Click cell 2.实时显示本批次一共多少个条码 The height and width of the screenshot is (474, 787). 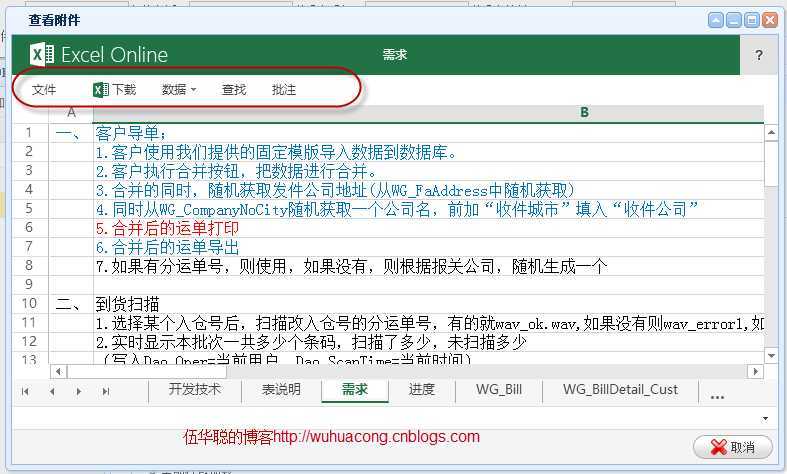(311, 342)
